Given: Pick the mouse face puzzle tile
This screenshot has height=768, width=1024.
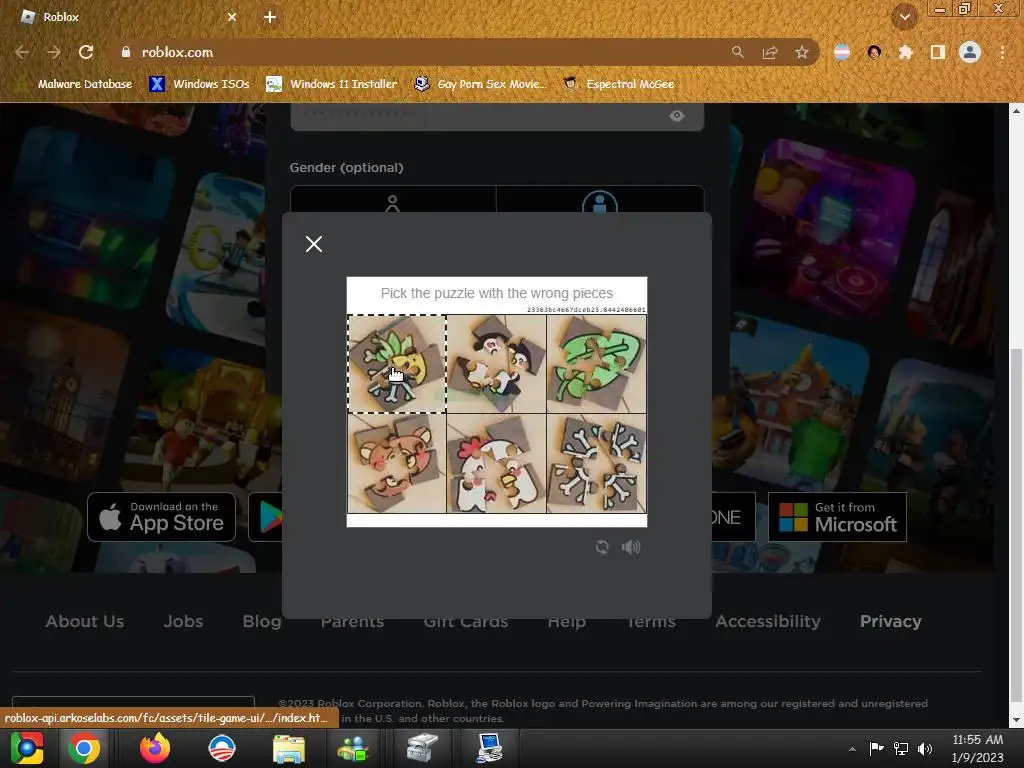Looking at the screenshot, I should (x=396, y=463).
